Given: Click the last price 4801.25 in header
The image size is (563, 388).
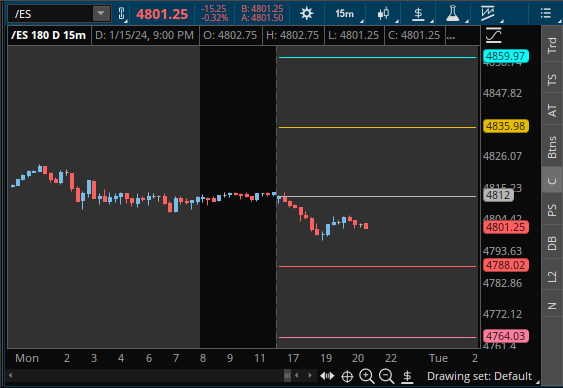Looking at the screenshot, I should (x=162, y=14).
